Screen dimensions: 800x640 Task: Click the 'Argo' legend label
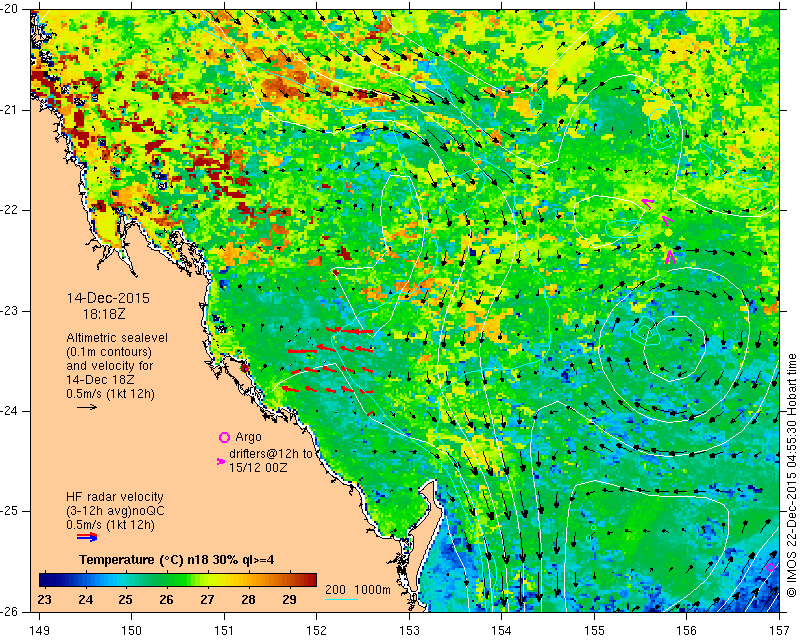click(248, 437)
